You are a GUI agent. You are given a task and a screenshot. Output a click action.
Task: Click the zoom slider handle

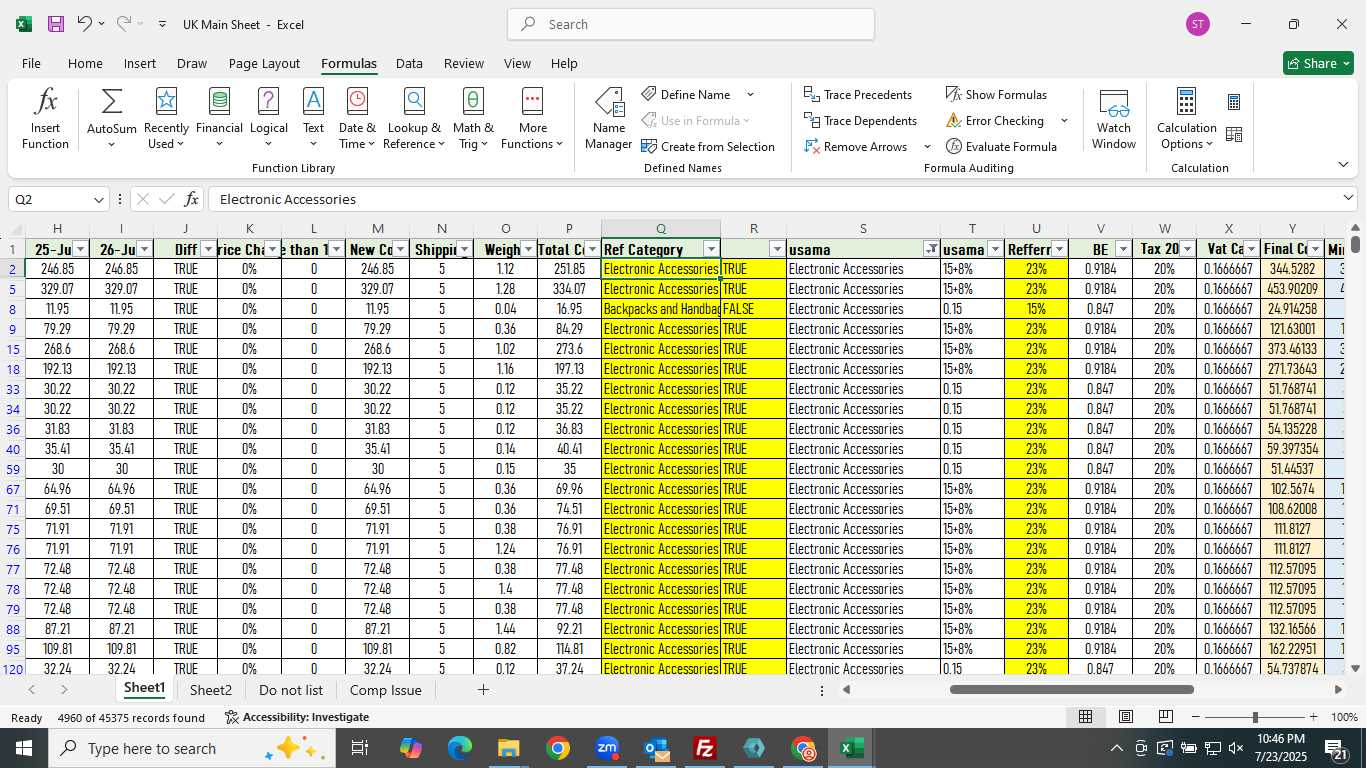click(x=1255, y=717)
